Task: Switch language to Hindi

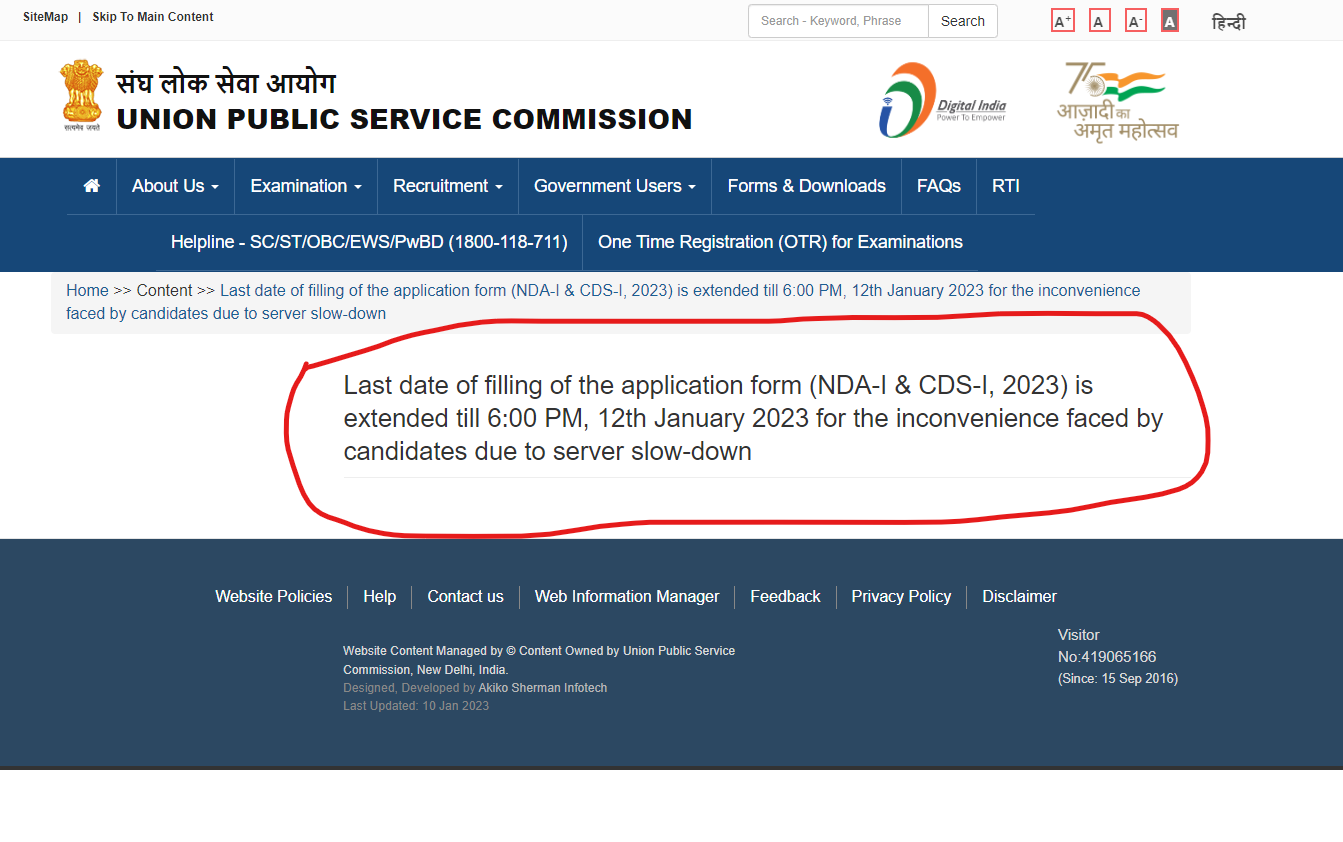Action: [1228, 22]
